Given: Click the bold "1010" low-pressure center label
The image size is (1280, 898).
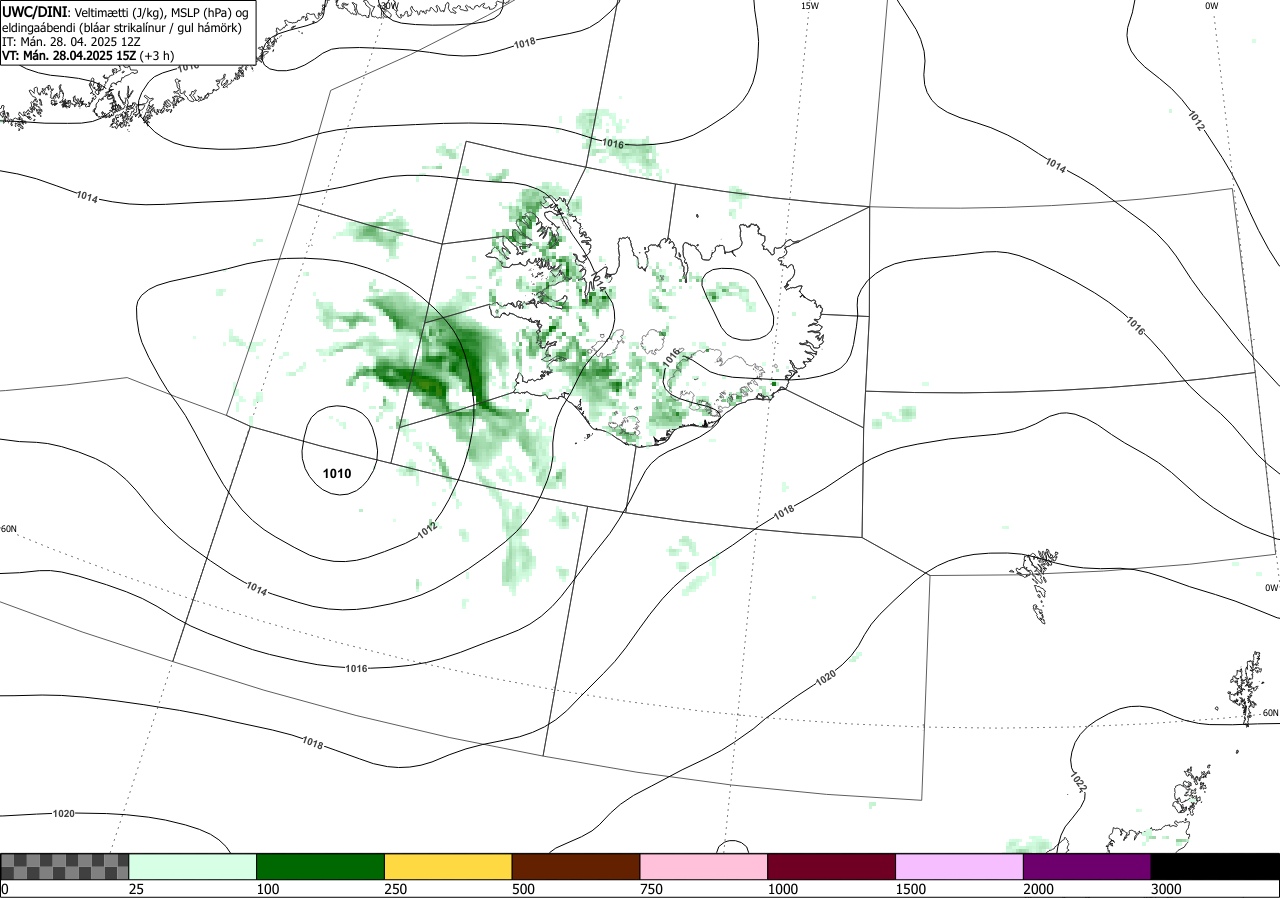Looking at the screenshot, I should [x=337, y=474].
